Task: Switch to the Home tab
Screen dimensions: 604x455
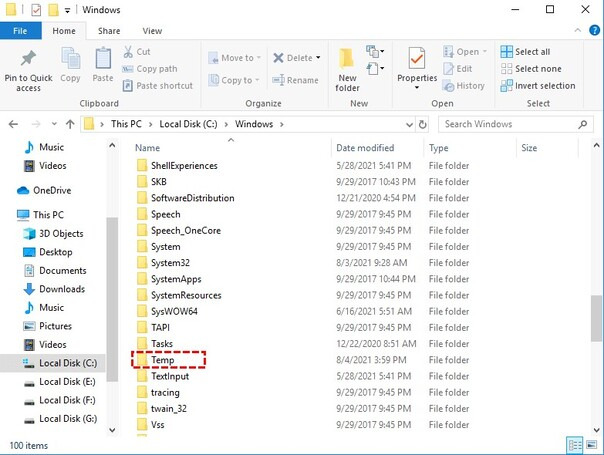Action: 64,31
